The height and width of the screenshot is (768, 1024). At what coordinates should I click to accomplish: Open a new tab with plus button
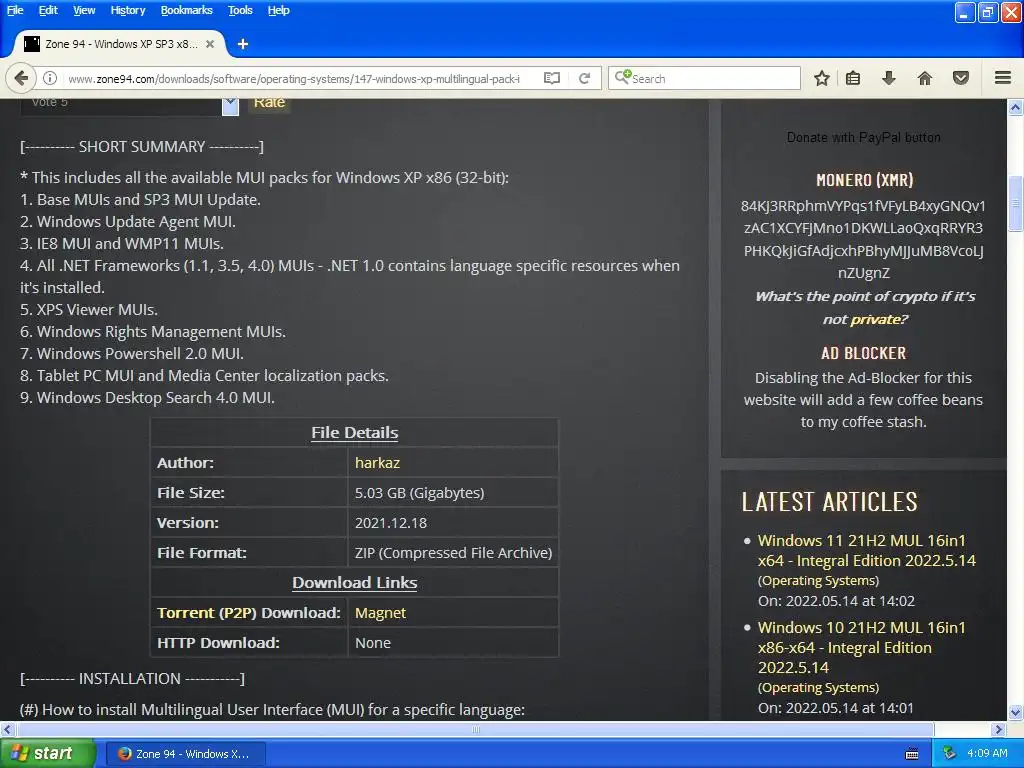pyautogui.click(x=243, y=44)
